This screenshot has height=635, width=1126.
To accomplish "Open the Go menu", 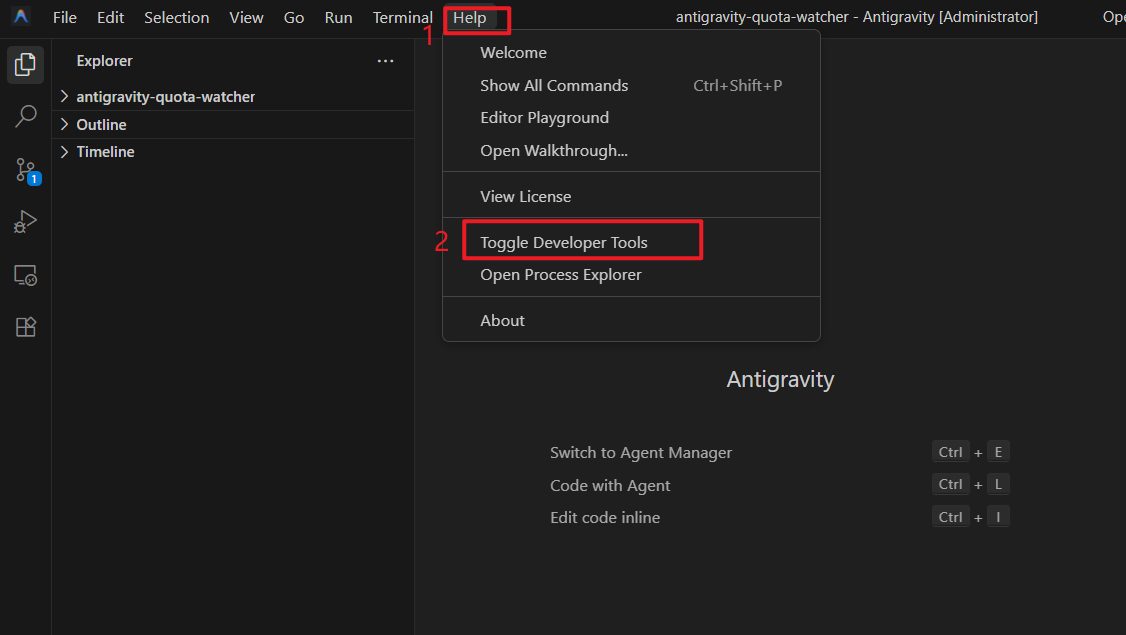I will 294,17.
